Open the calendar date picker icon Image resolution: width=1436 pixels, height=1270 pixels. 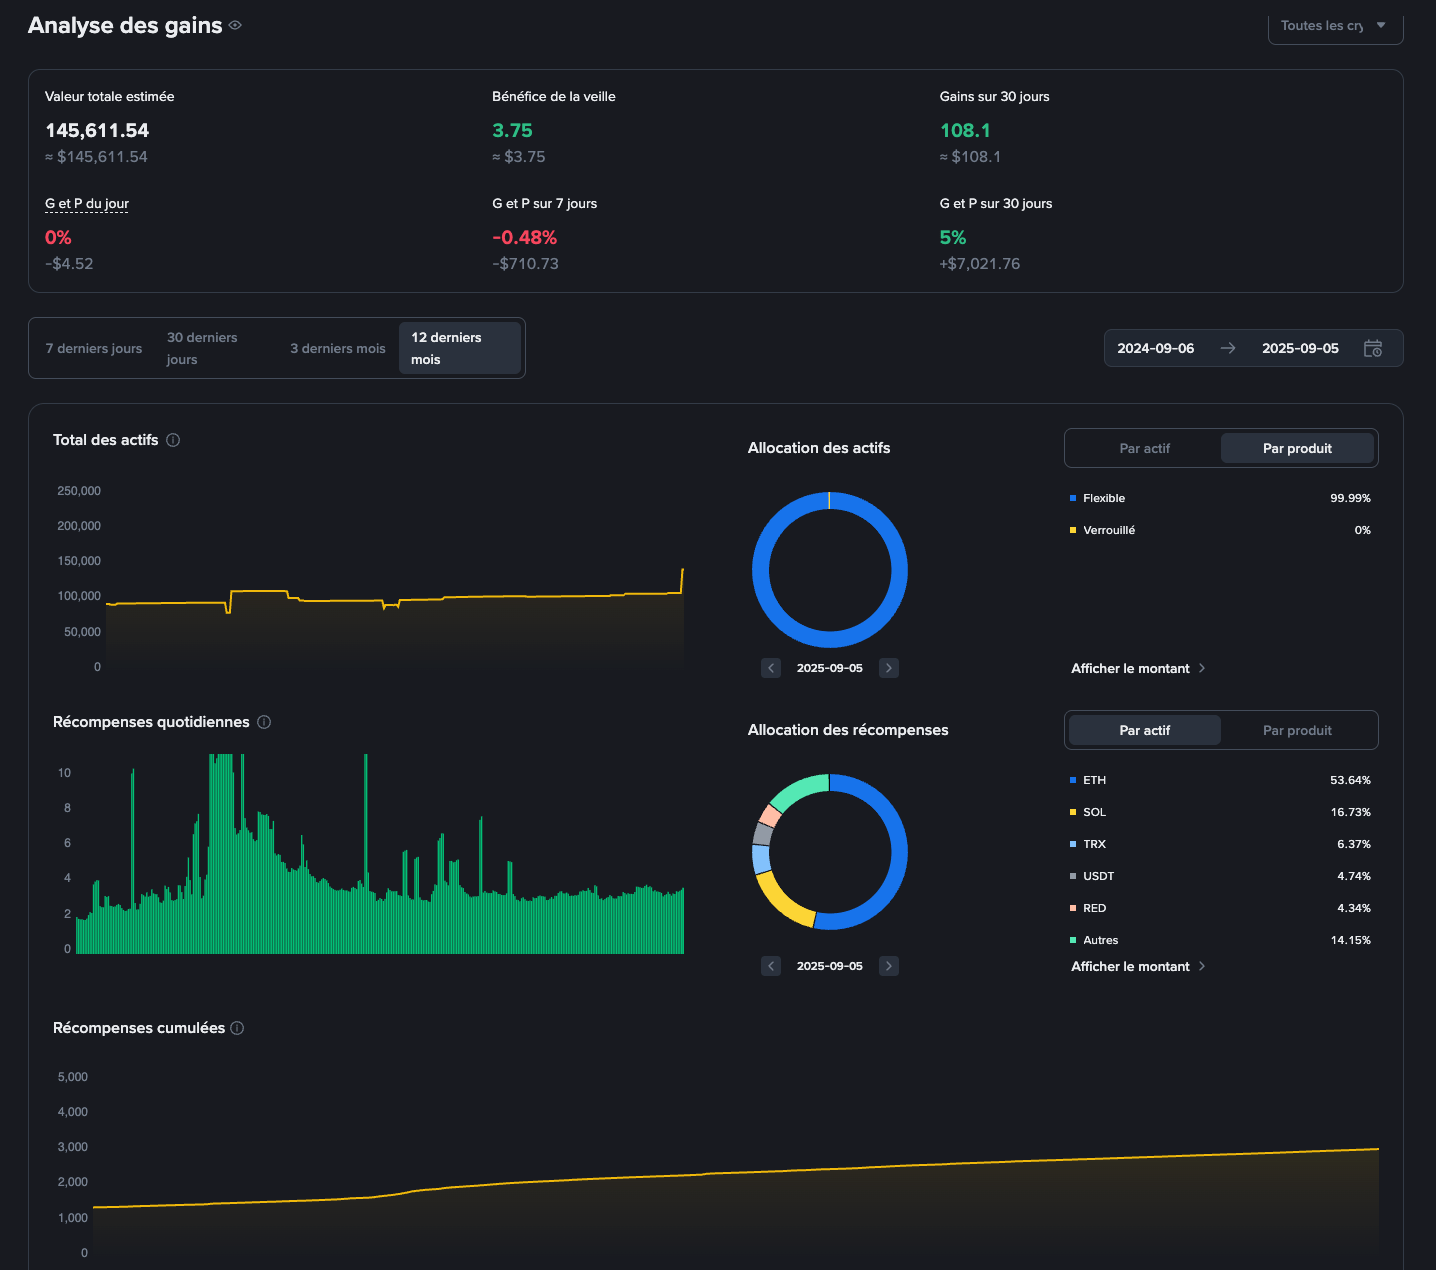1373,348
